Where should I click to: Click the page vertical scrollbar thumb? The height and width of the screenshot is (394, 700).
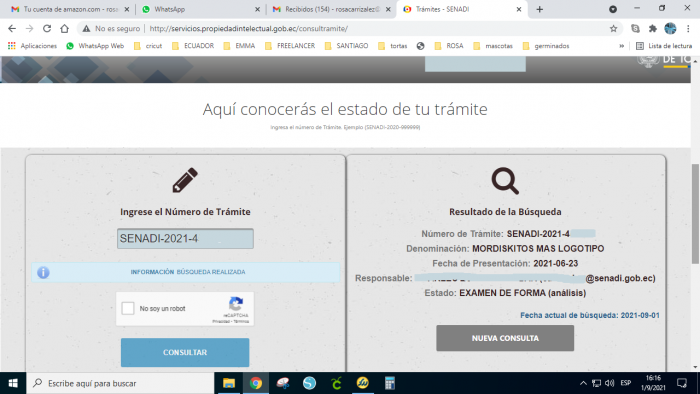[695, 214]
